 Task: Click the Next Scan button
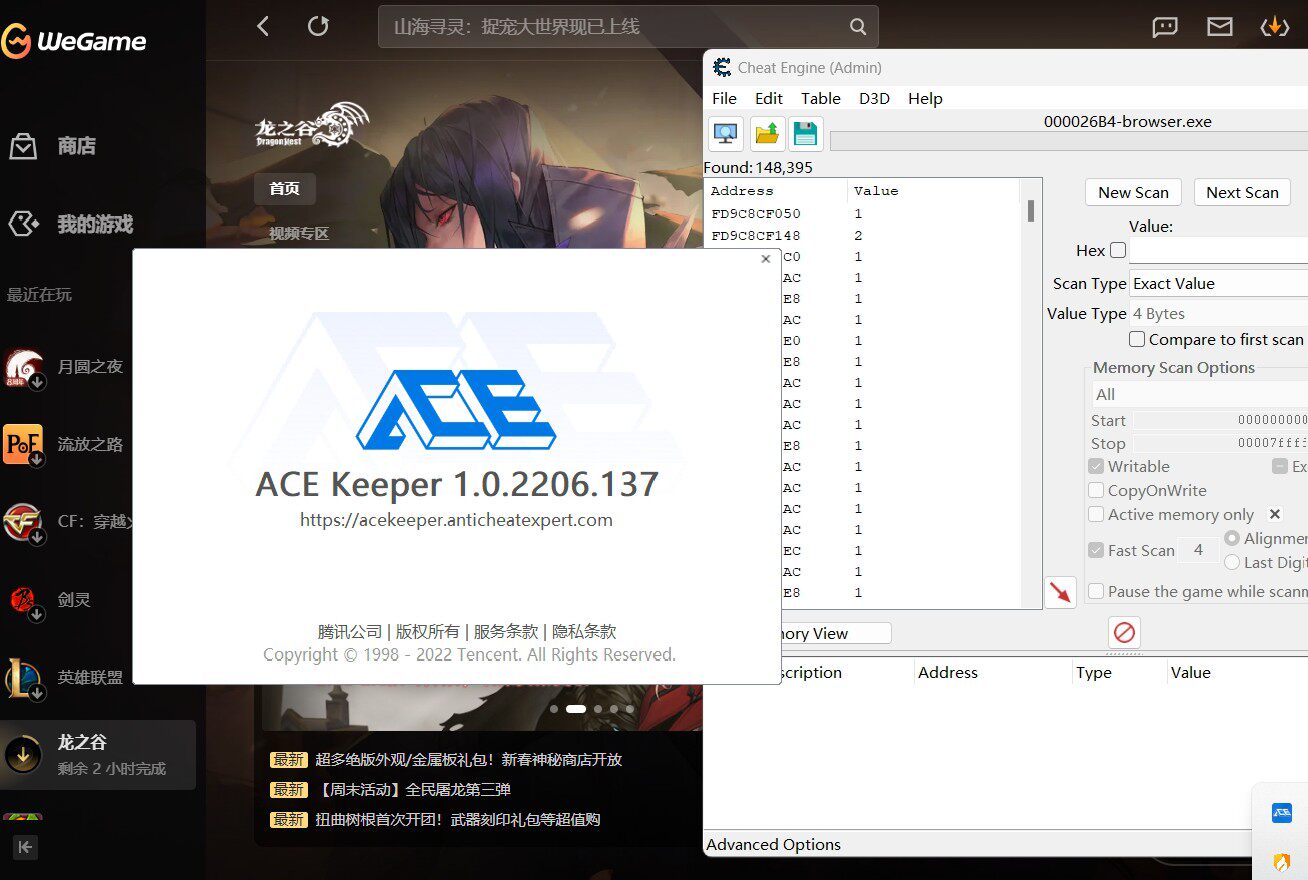(1242, 192)
